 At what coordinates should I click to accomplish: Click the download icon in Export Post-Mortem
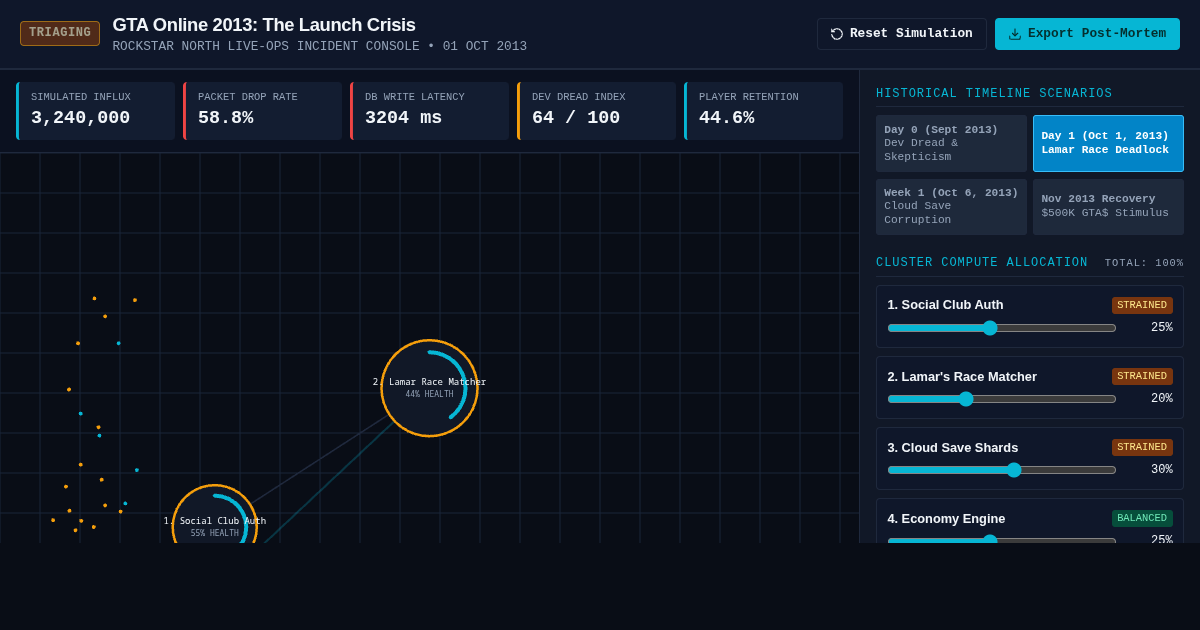1015,34
